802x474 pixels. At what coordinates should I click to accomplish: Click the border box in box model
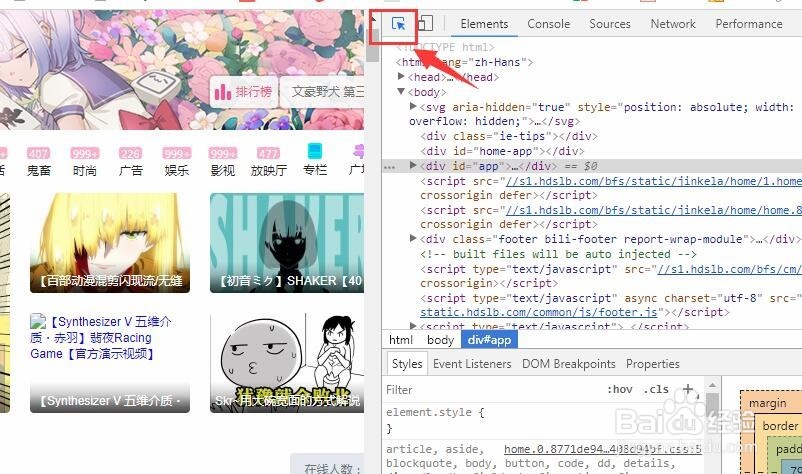(x=780, y=425)
